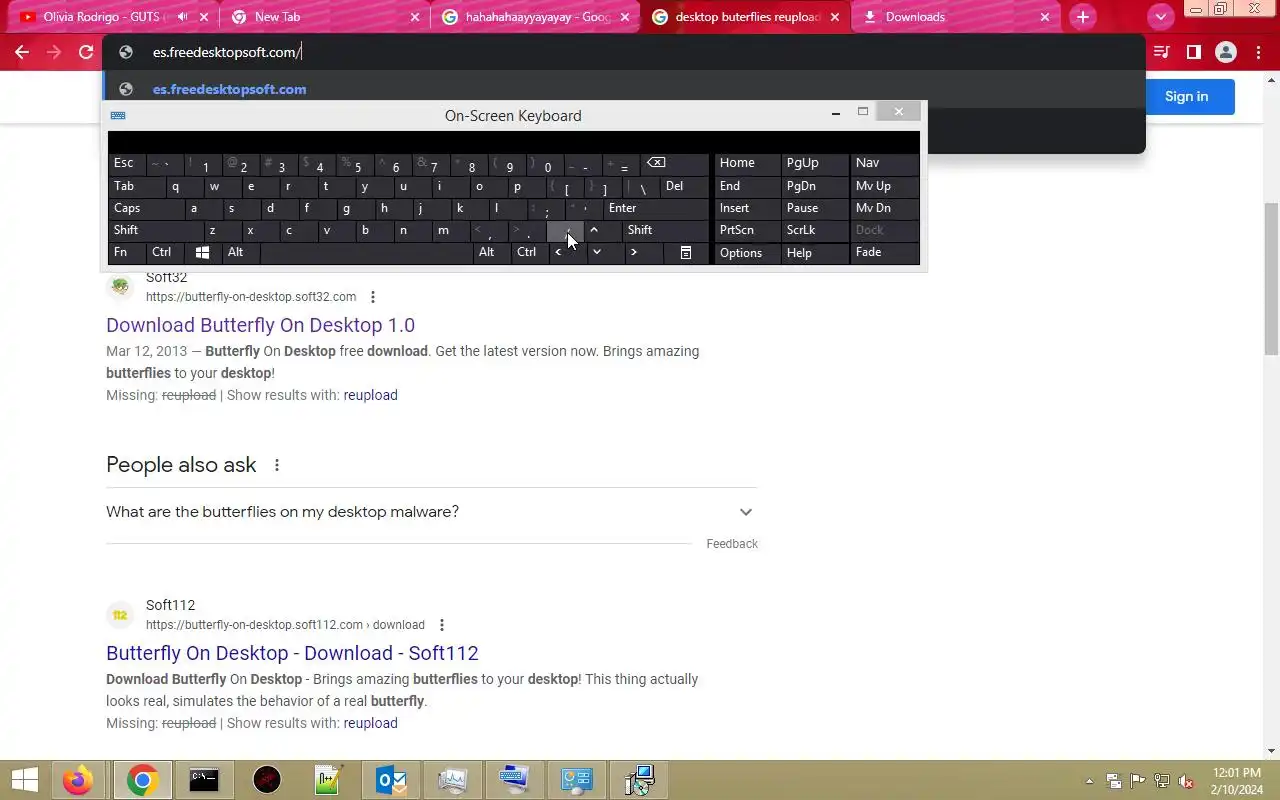Viewport: 1280px width, 800px height.
Task: Click into the Chrome address bar
Action: [x=624, y=52]
